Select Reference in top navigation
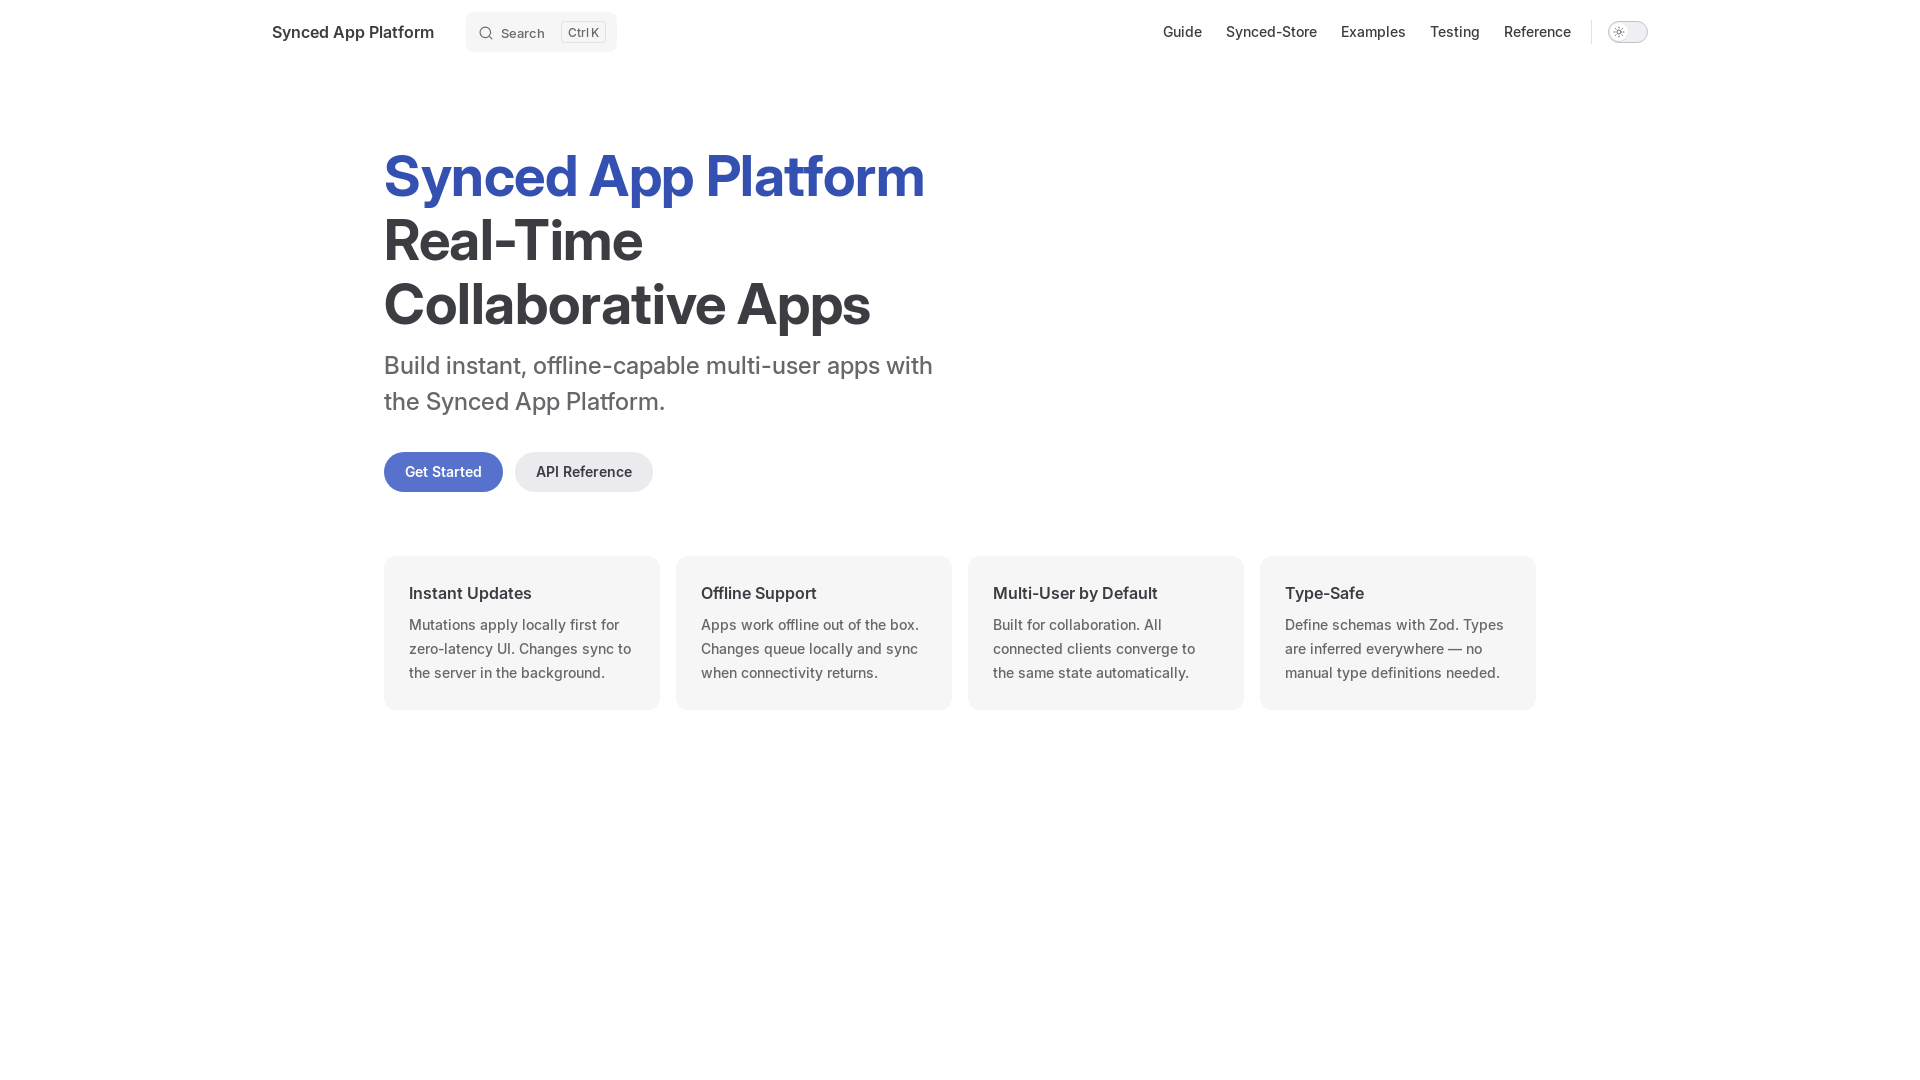The height and width of the screenshot is (1080, 1920). point(1537,32)
